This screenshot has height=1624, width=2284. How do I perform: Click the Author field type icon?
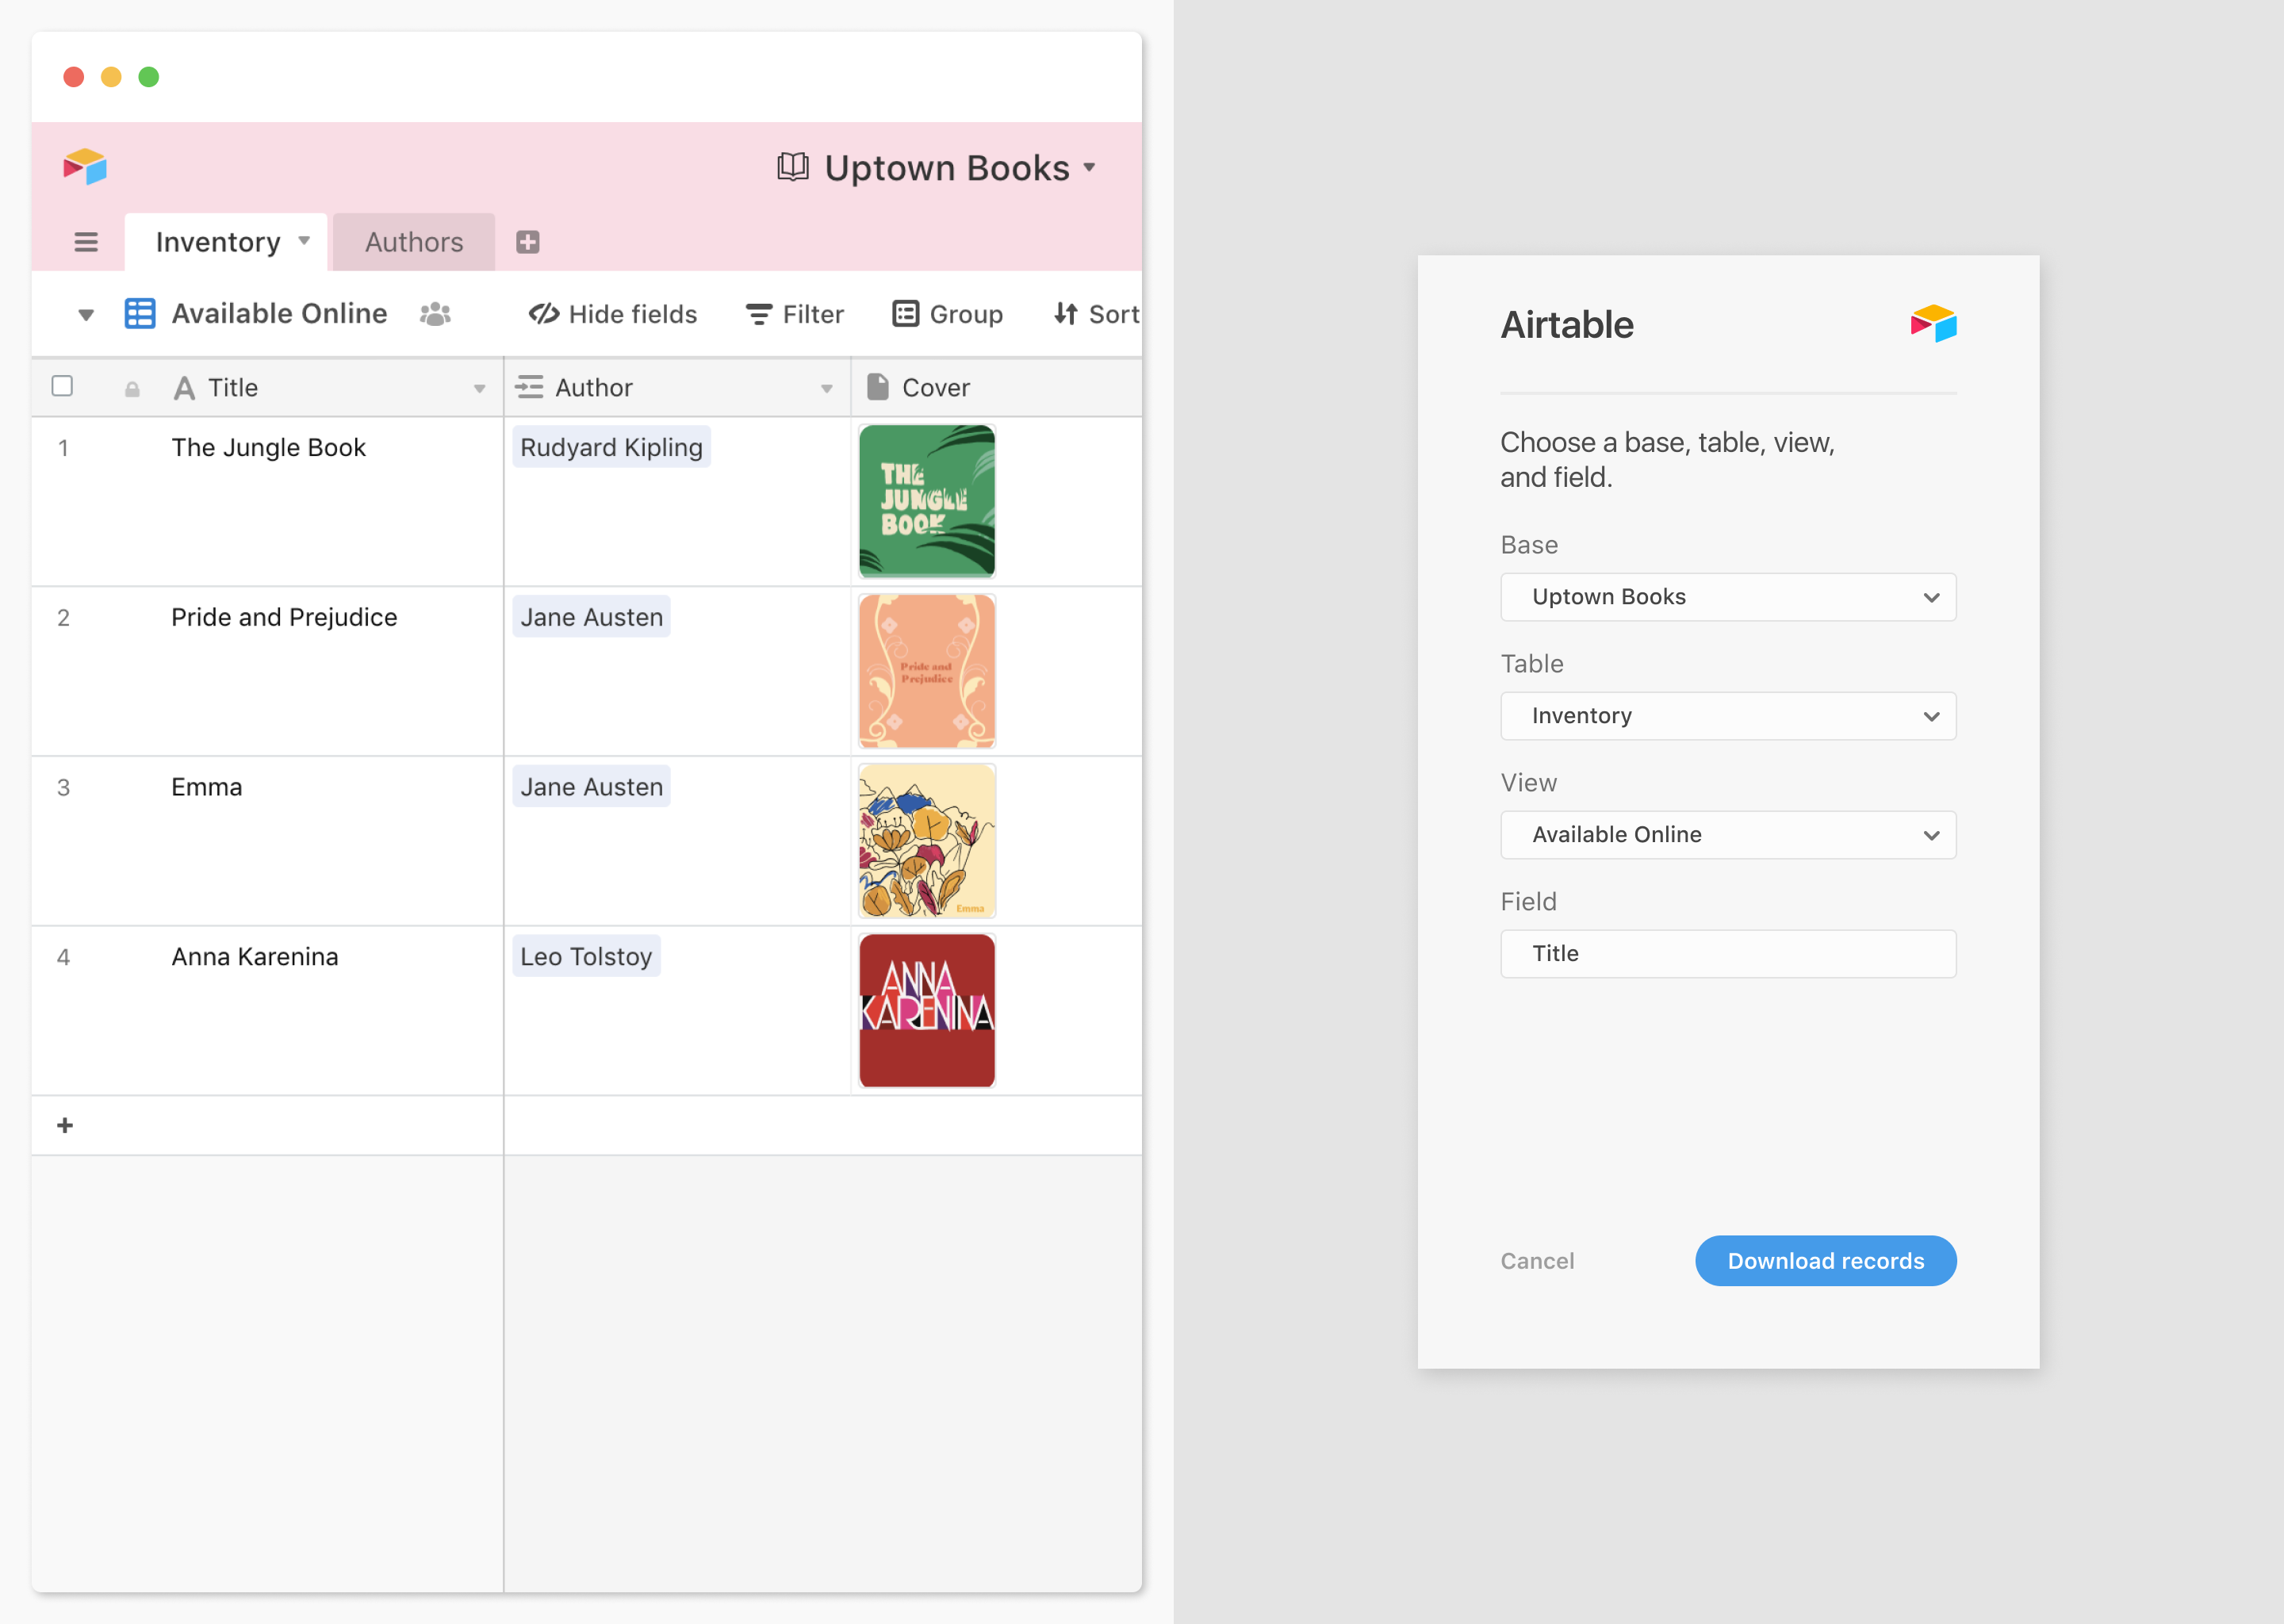click(x=529, y=387)
